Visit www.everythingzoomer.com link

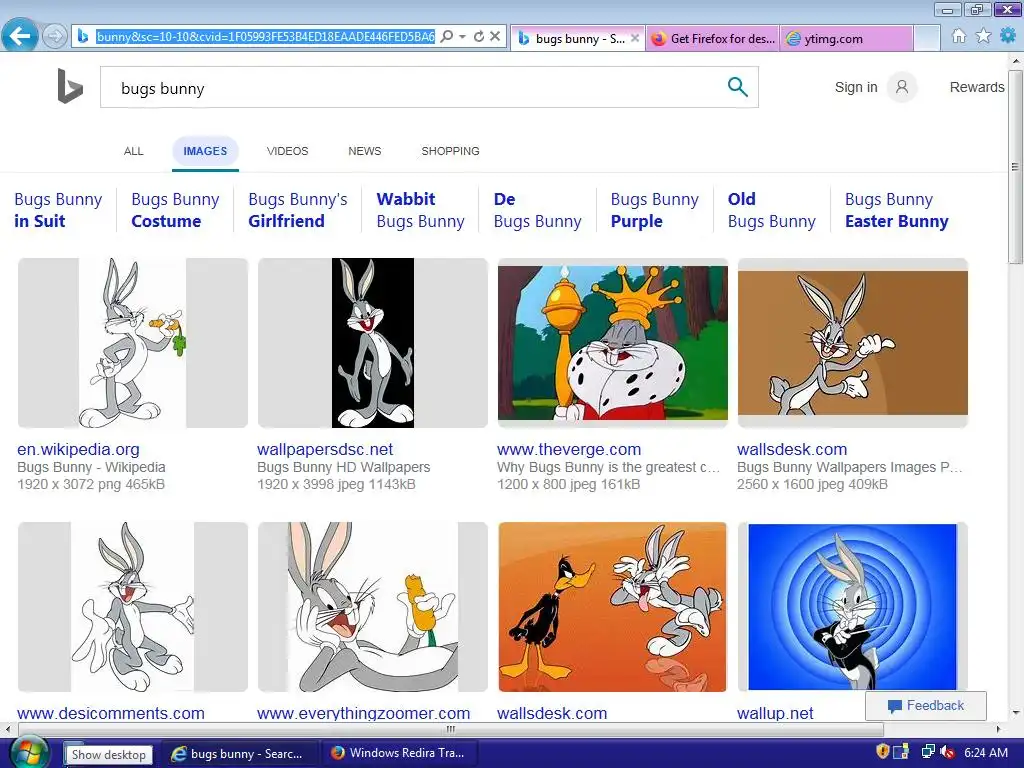[x=363, y=713]
